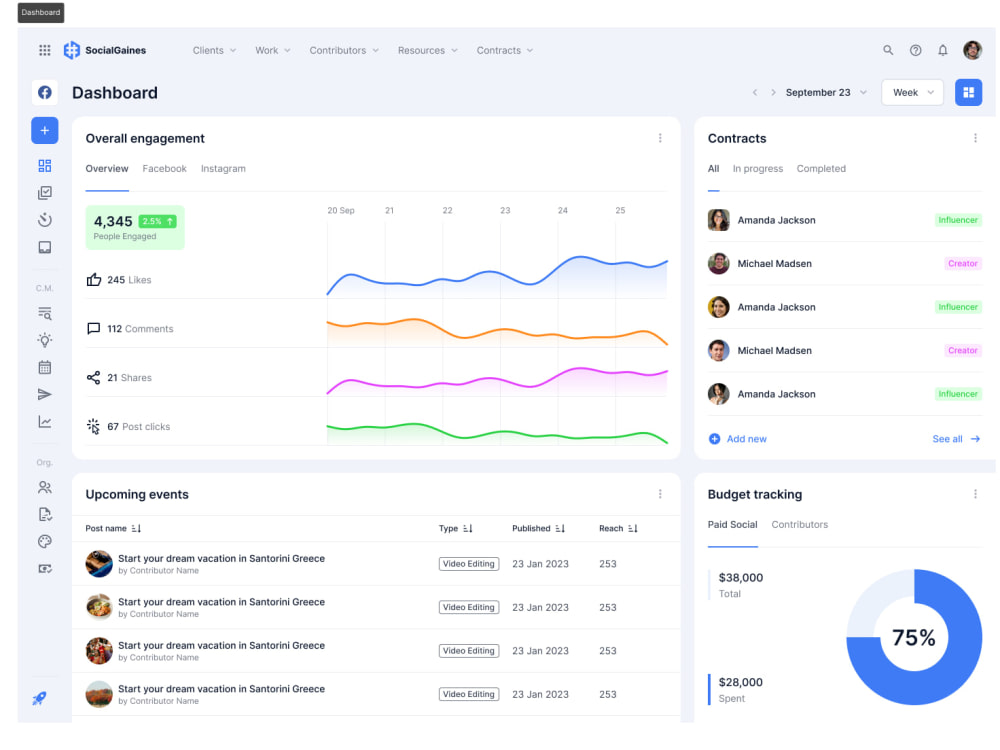Viewport: 1000px width, 750px height.
Task: Open the inbox tray icon in sidebar
Action: click(45, 247)
